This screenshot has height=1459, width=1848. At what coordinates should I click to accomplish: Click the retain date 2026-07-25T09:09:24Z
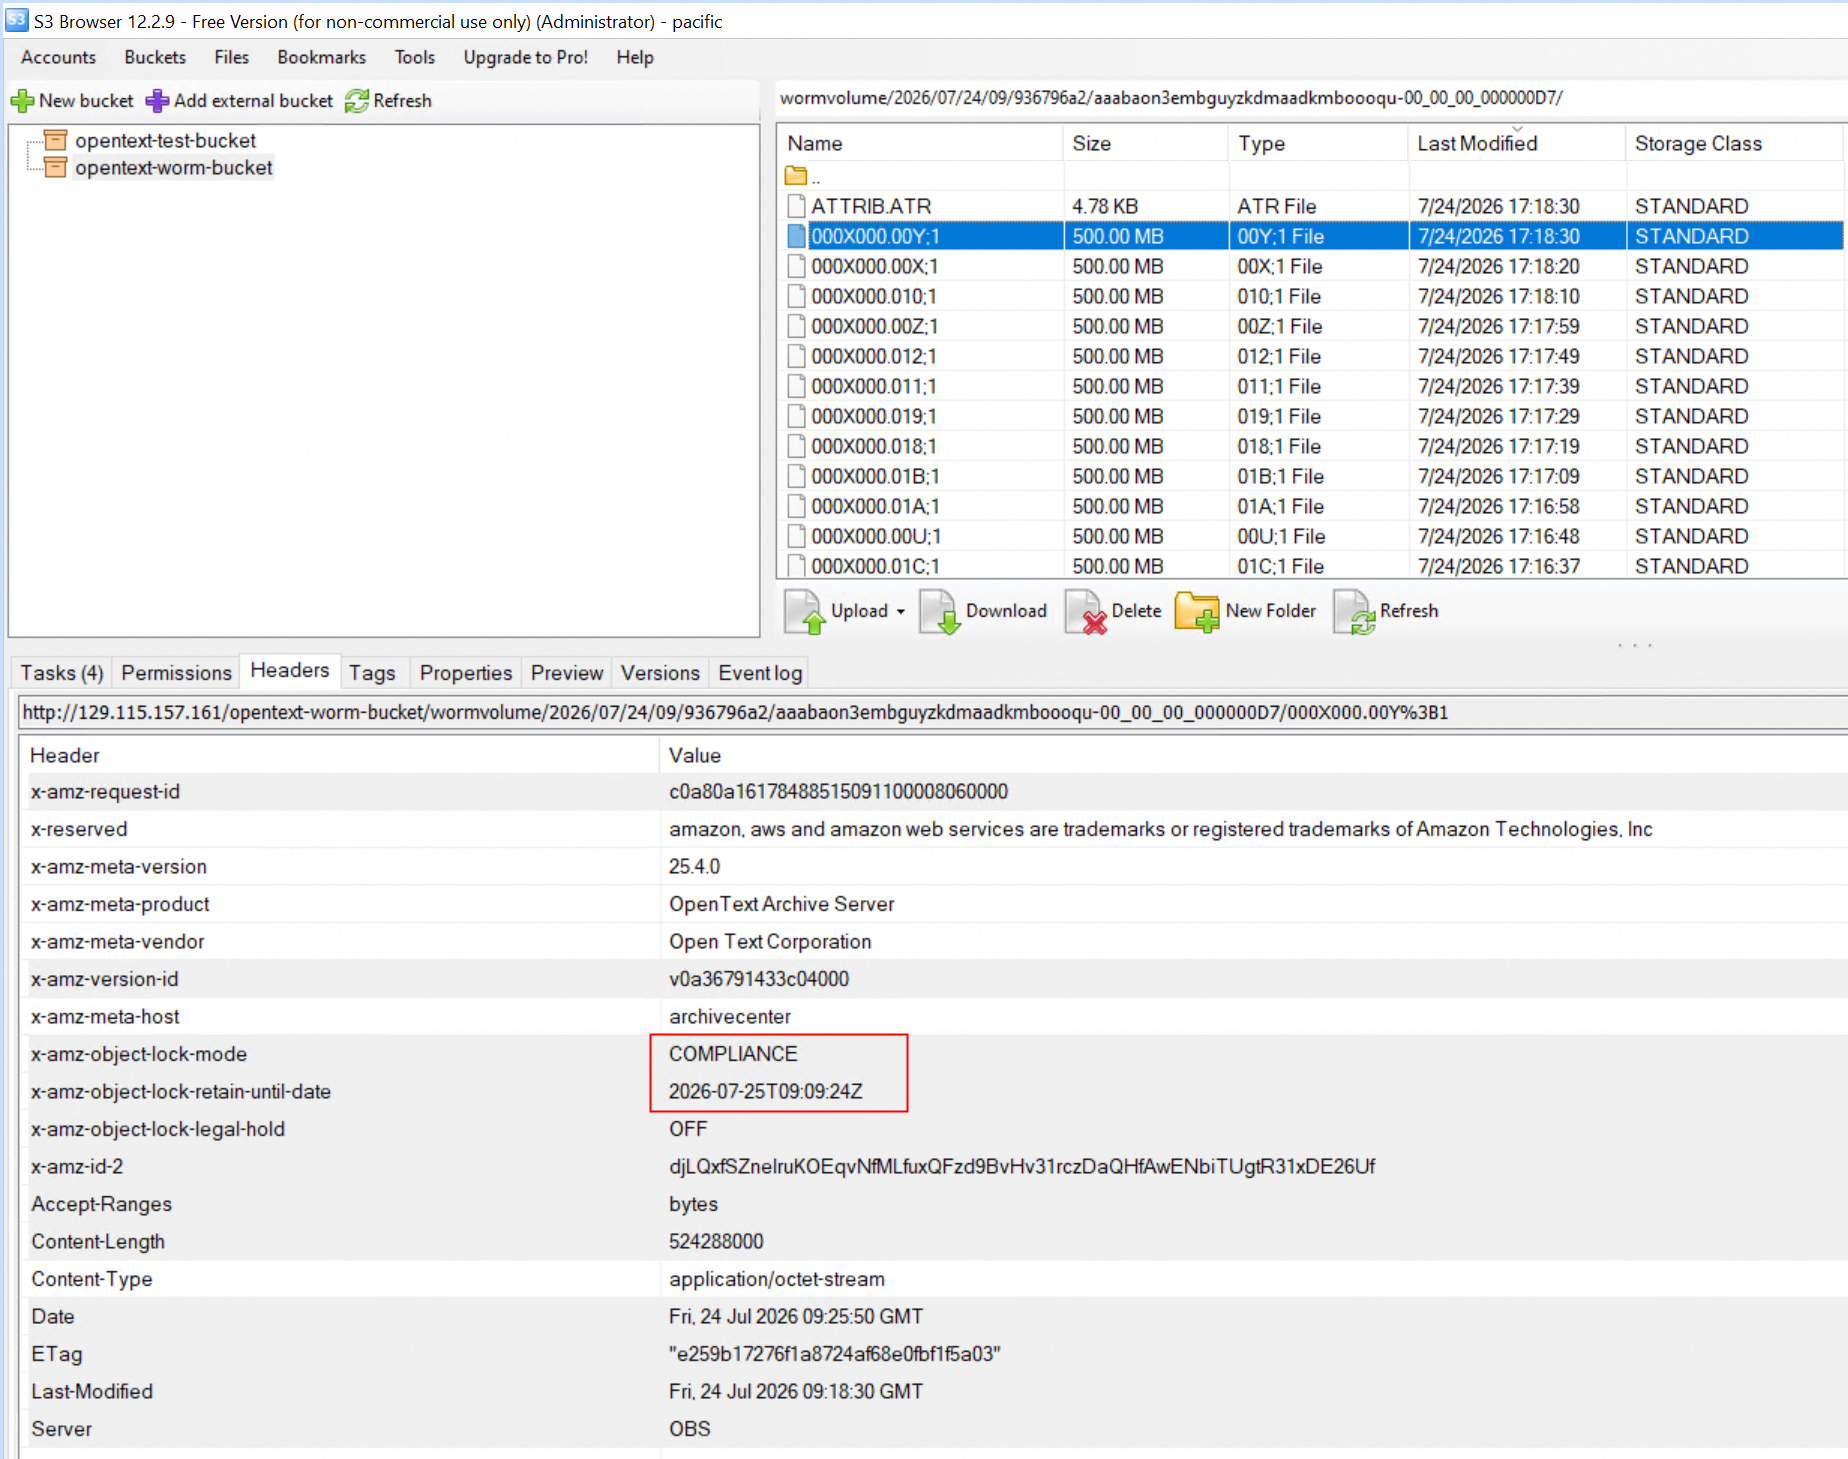point(766,1091)
